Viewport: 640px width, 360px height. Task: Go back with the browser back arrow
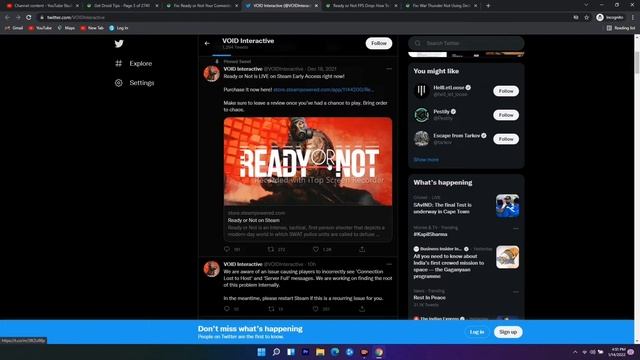click(x=7, y=18)
